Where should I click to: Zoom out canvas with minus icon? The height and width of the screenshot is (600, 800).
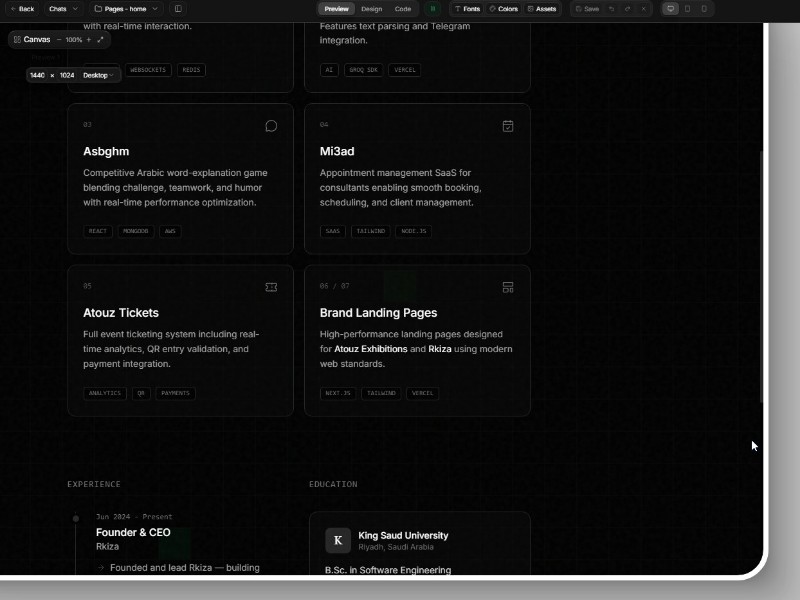click(x=58, y=39)
